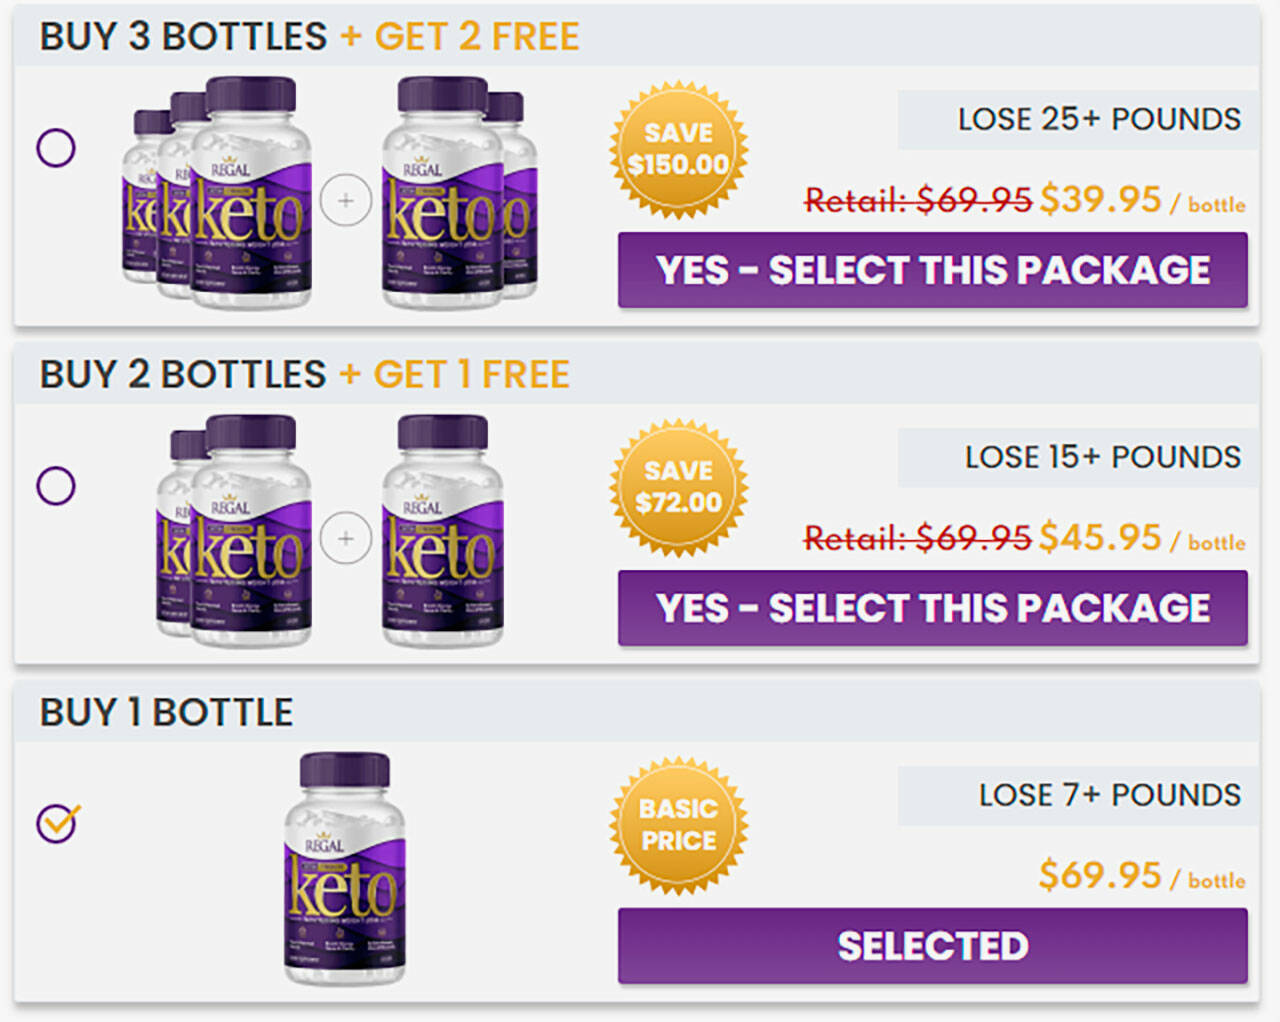Click the single Regal Keto bottle image
This screenshot has width=1280, height=1022.
(345, 868)
